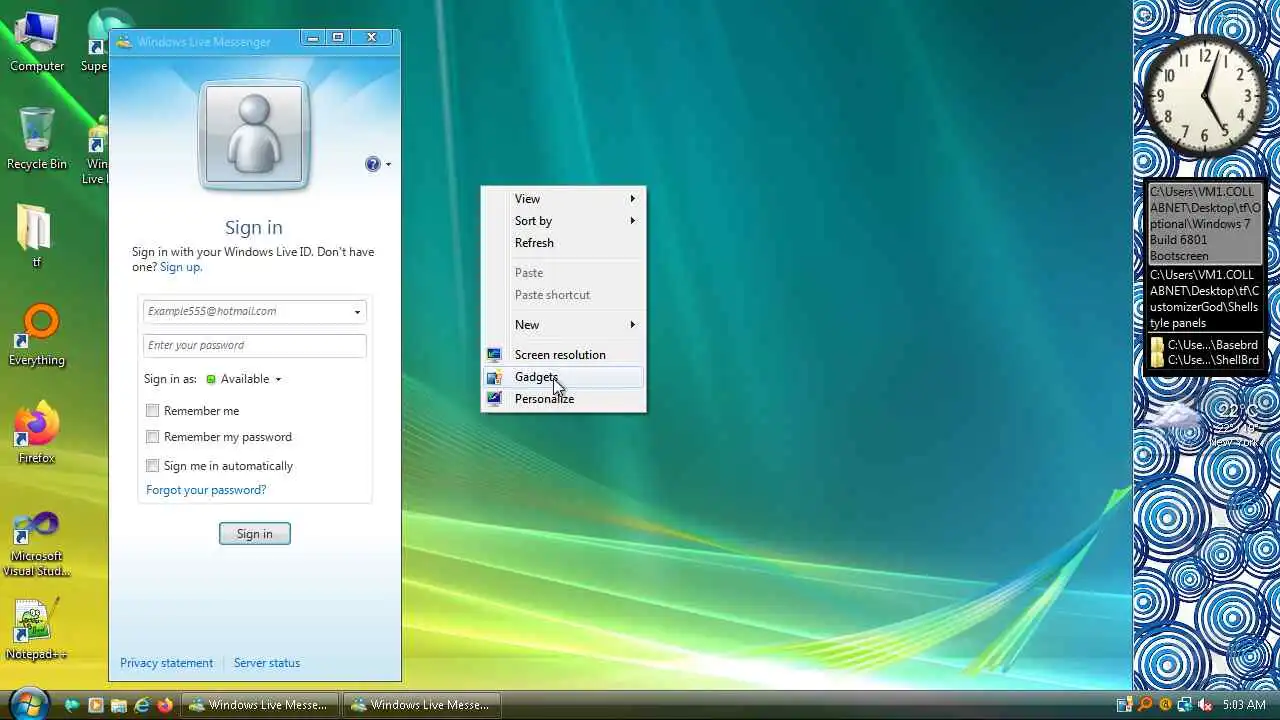This screenshot has width=1280, height=720.
Task: Open Forgot your password link
Action: click(x=206, y=490)
